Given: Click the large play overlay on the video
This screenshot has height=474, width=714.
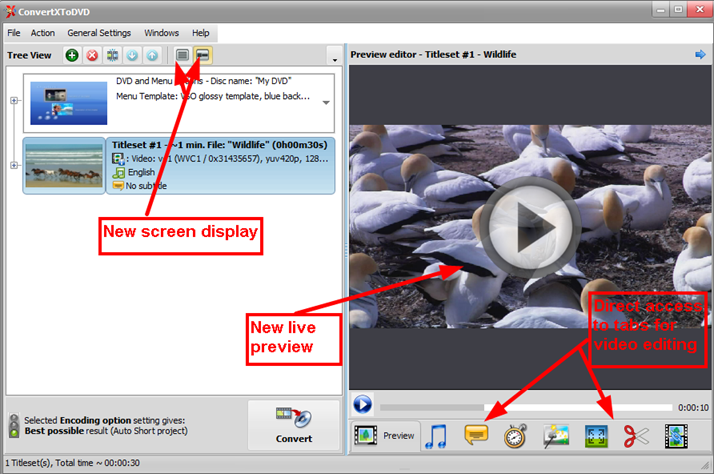Looking at the screenshot, I should pyautogui.click(x=530, y=227).
